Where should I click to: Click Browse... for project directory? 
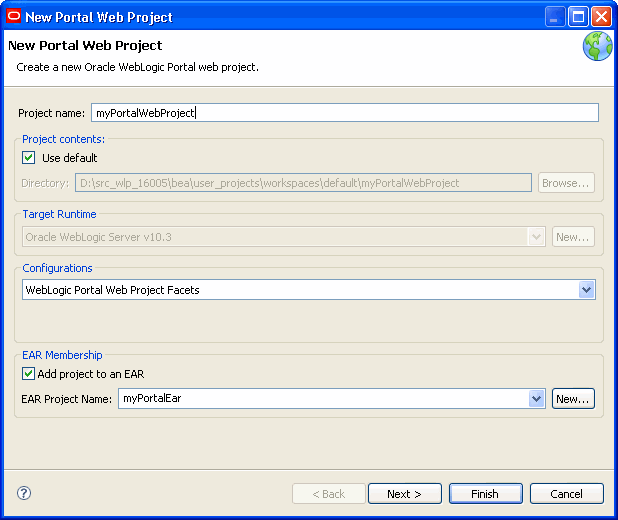(x=566, y=183)
